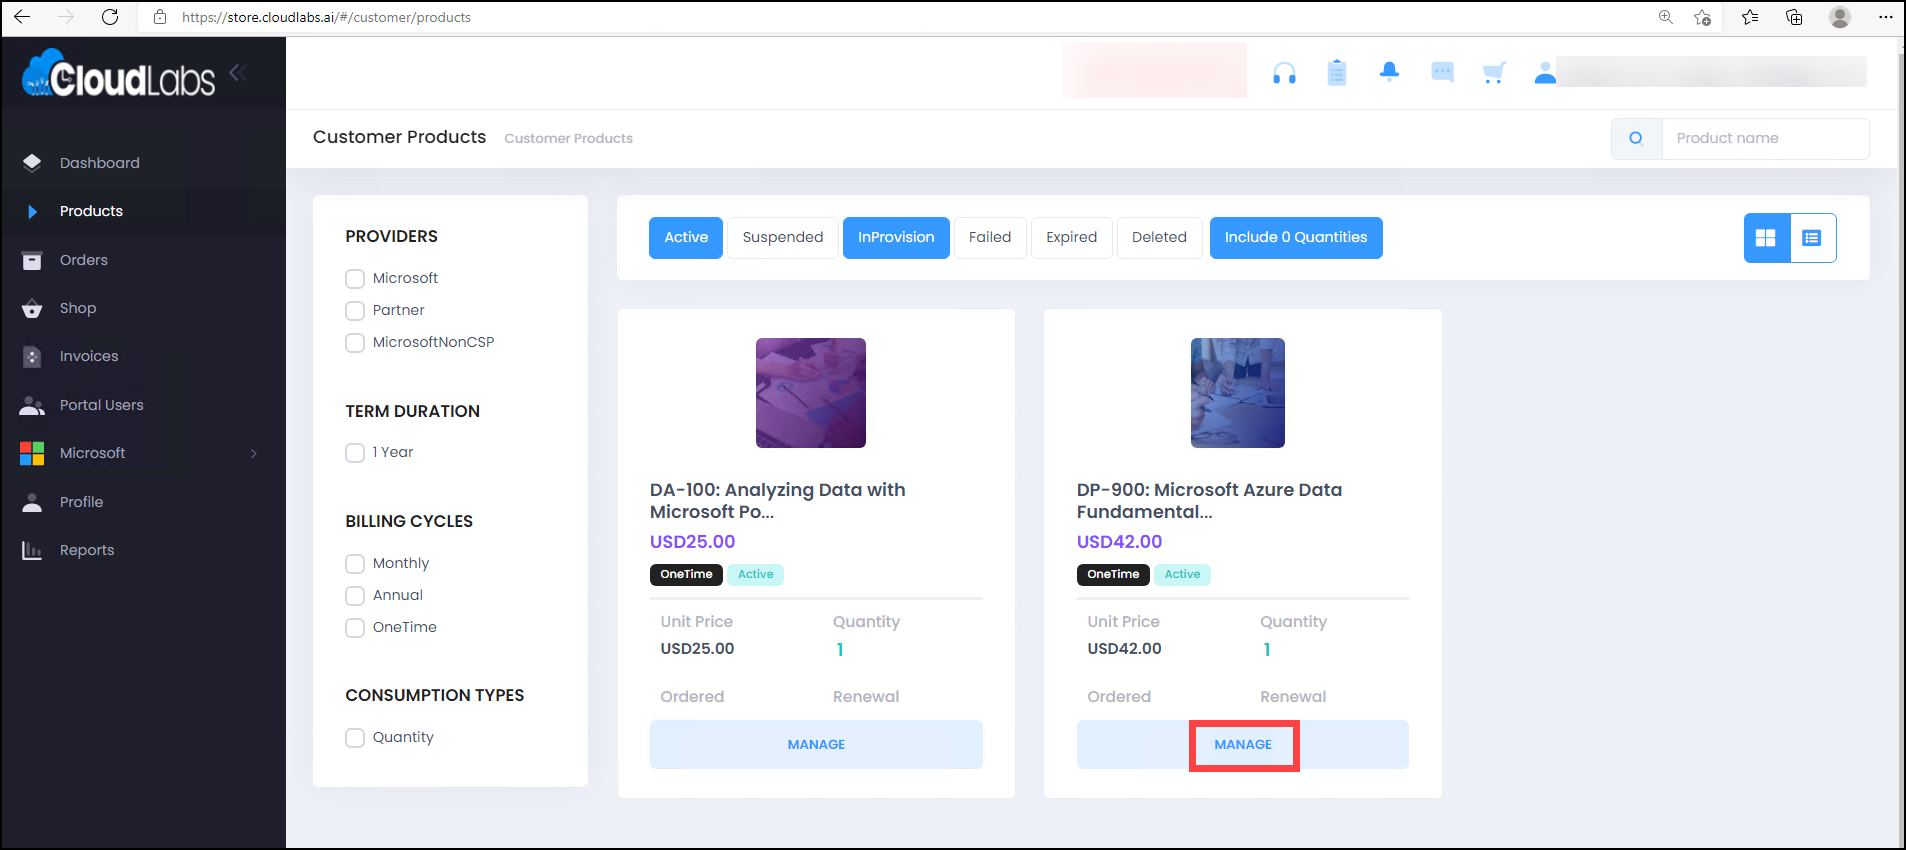Click the Orders box icon in sidebar
The width and height of the screenshot is (1906, 850).
coord(32,260)
